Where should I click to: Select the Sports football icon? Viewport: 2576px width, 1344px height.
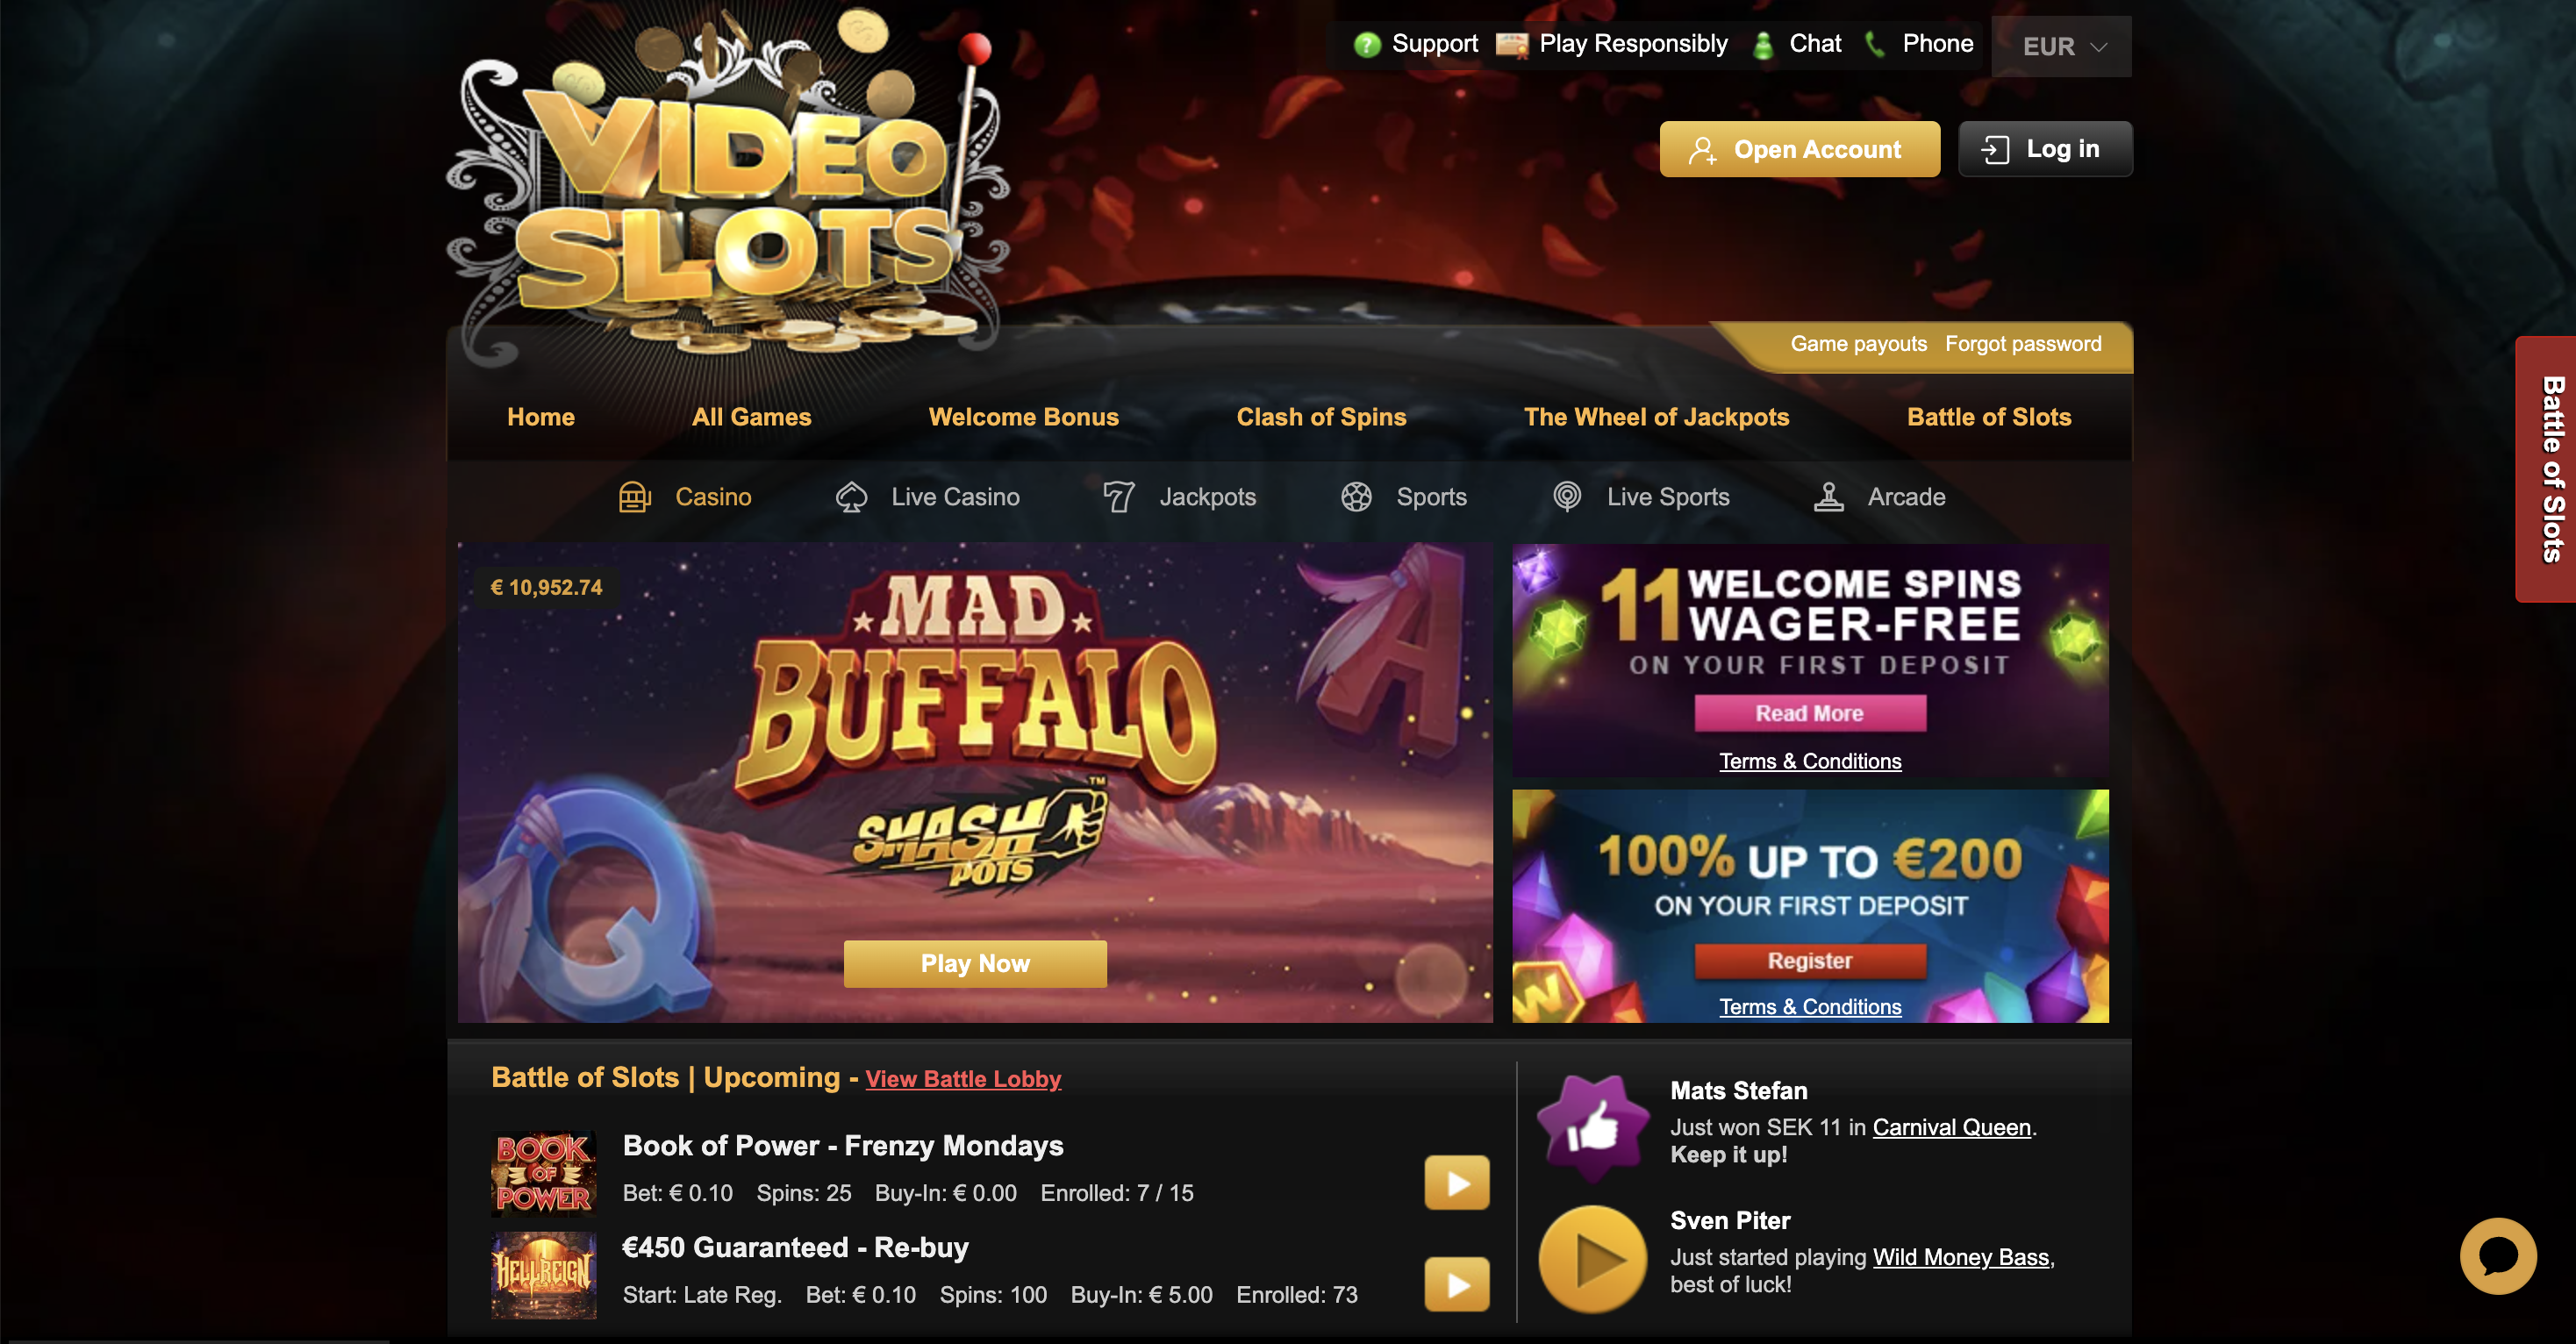(1356, 497)
